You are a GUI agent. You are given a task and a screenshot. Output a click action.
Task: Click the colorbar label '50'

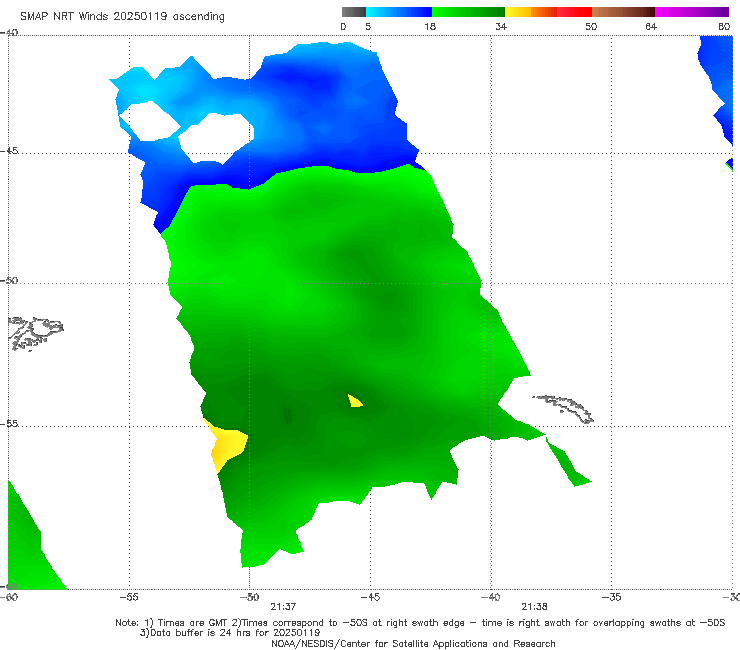coord(591,27)
